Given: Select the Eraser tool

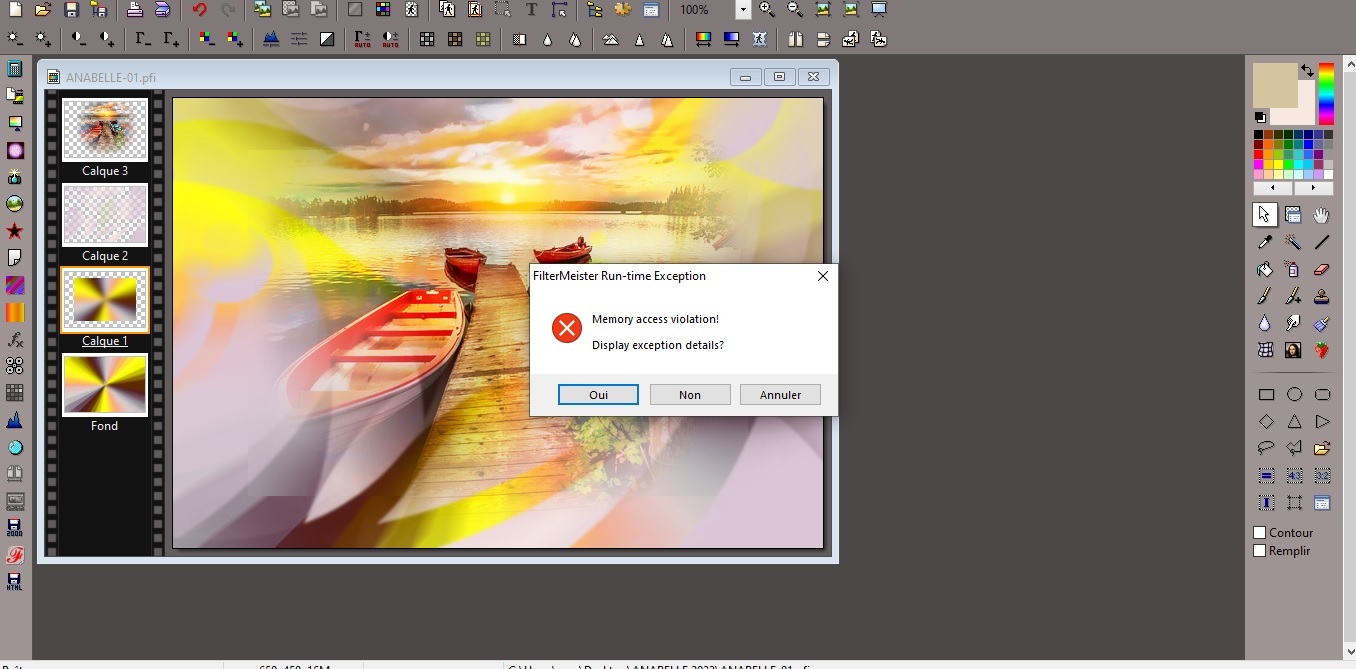Looking at the screenshot, I should [x=1322, y=269].
